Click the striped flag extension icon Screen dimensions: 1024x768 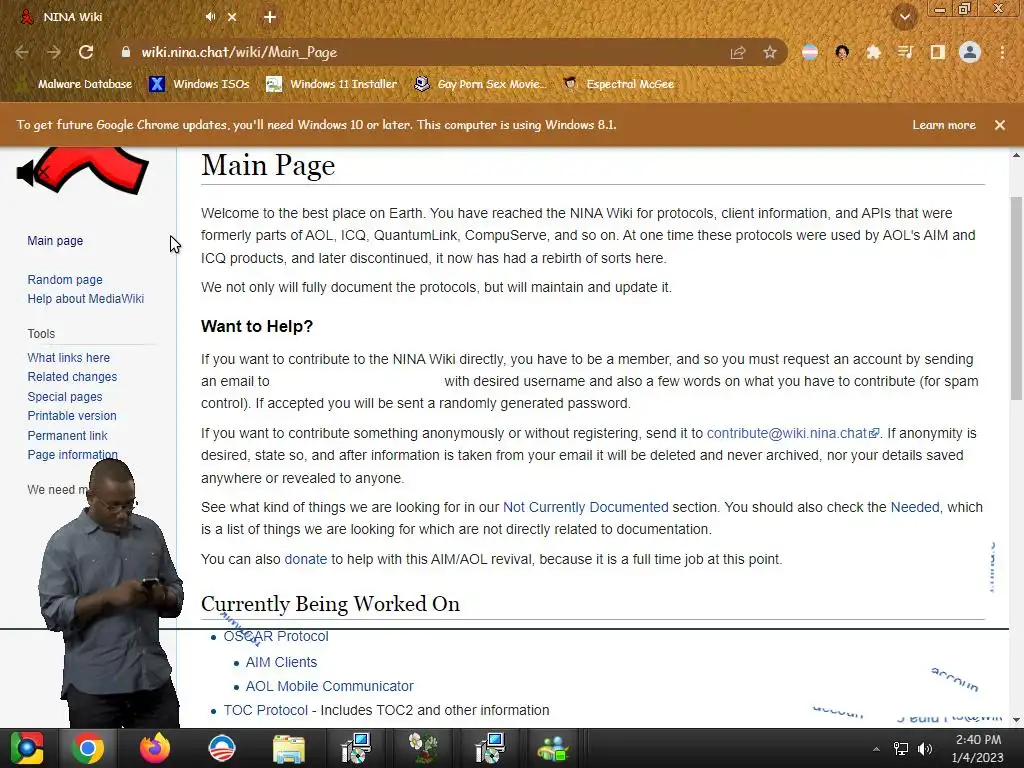(810, 52)
